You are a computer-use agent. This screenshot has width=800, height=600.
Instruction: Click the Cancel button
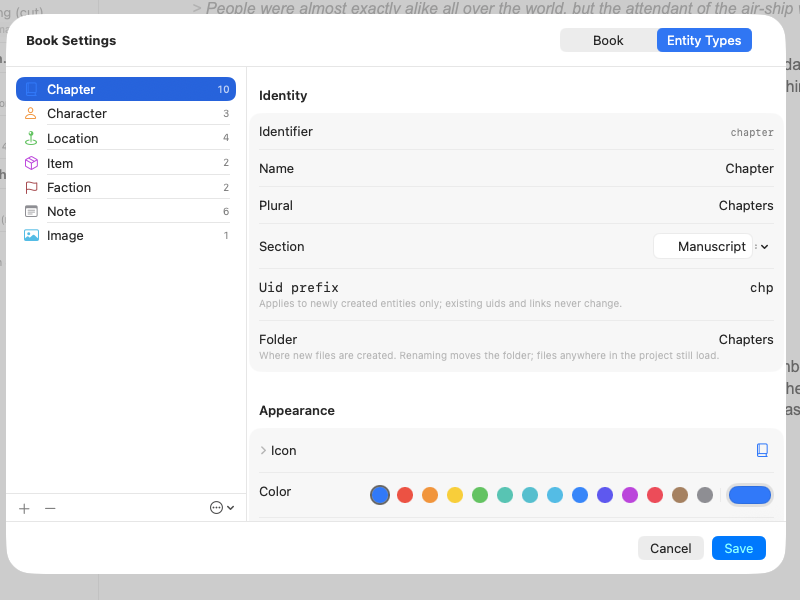(x=670, y=548)
